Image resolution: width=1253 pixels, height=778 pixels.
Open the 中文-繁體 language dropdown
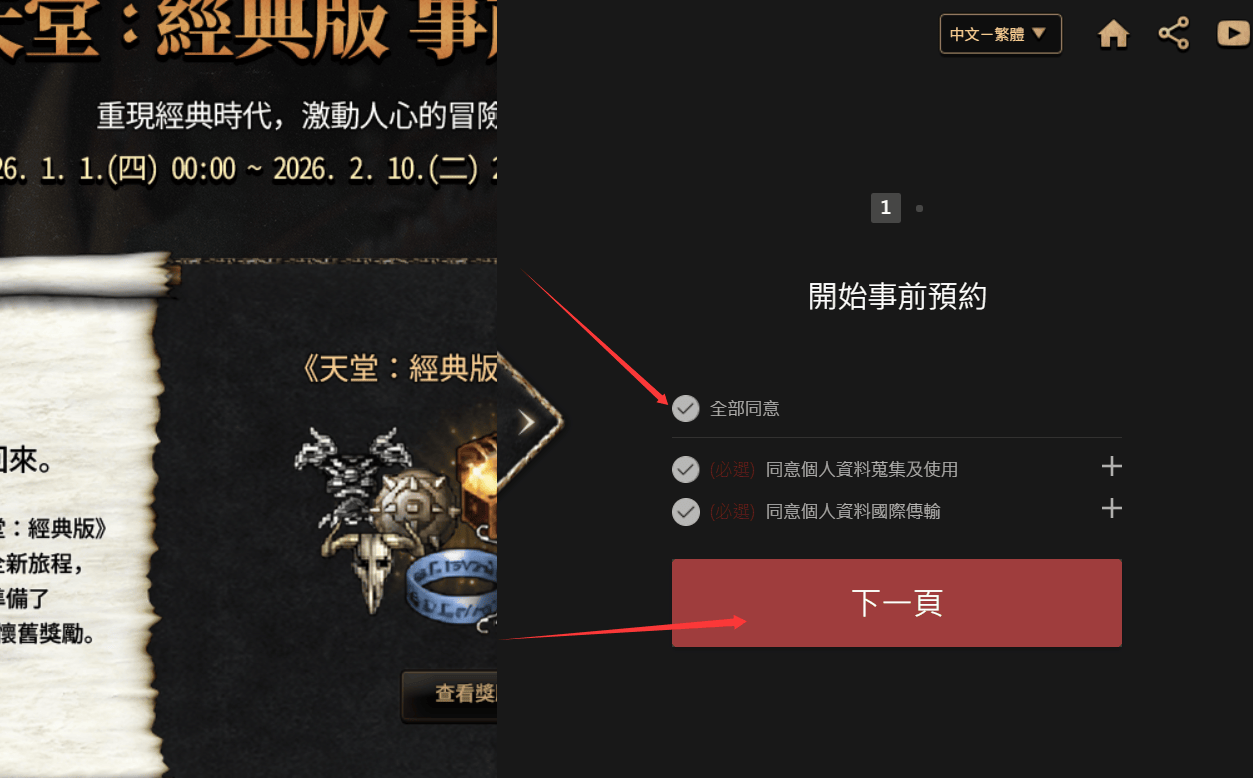point(1000,34)
